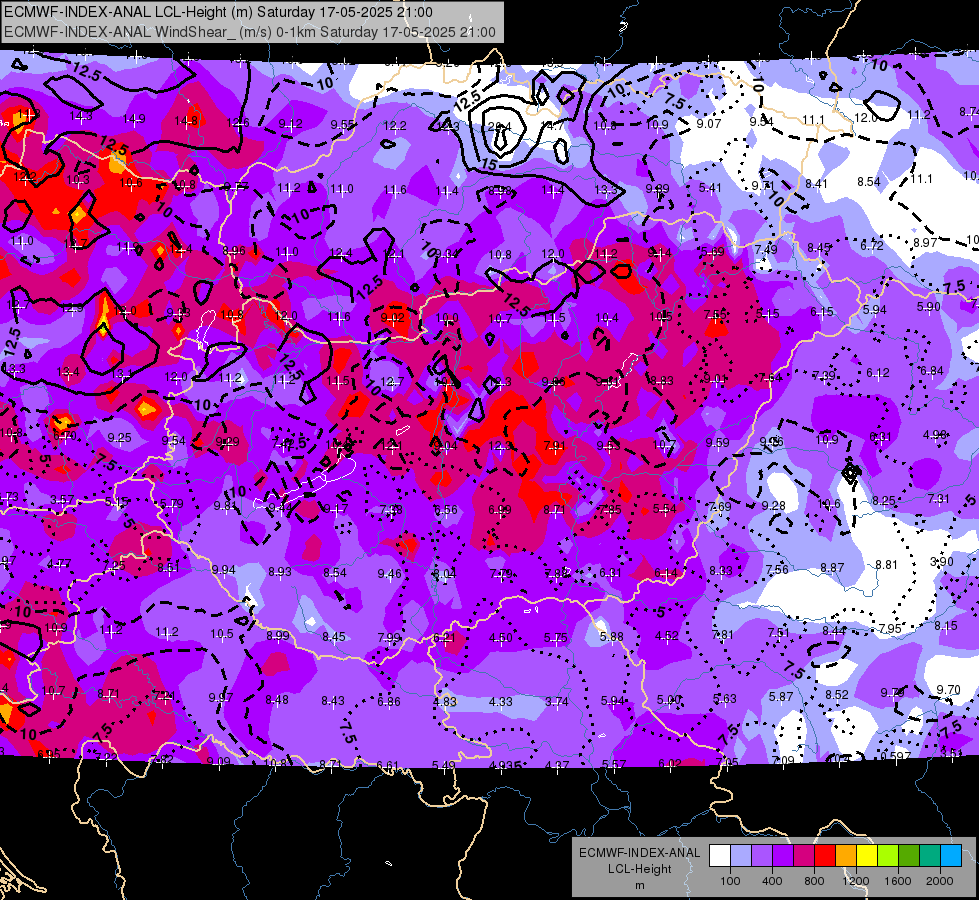979x900 pixels.
Task: Click the magenta legend swatch
Action: (x=804, y=856)
